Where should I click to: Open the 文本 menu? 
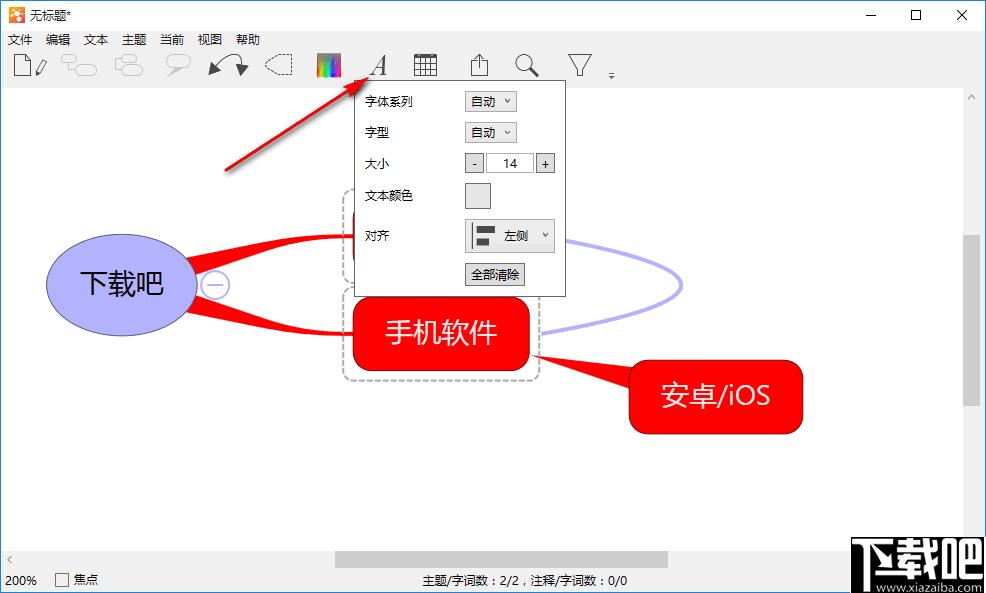[96, 40]
